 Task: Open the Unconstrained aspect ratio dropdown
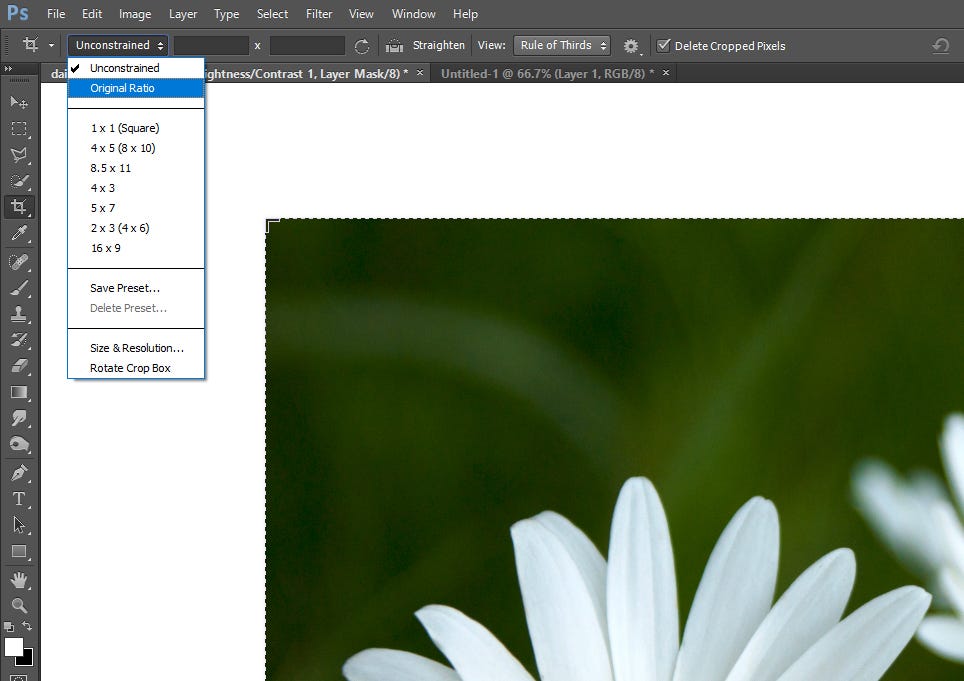117,45
